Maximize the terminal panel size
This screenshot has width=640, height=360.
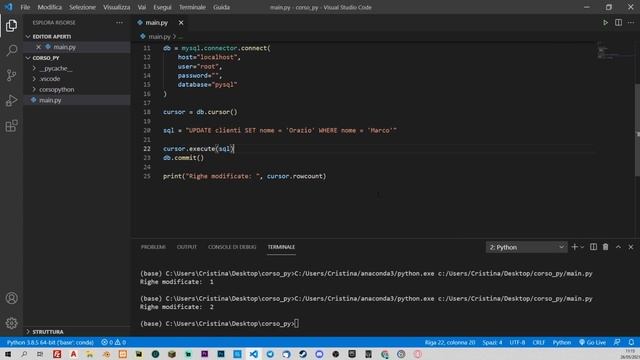tap(618, 247)
